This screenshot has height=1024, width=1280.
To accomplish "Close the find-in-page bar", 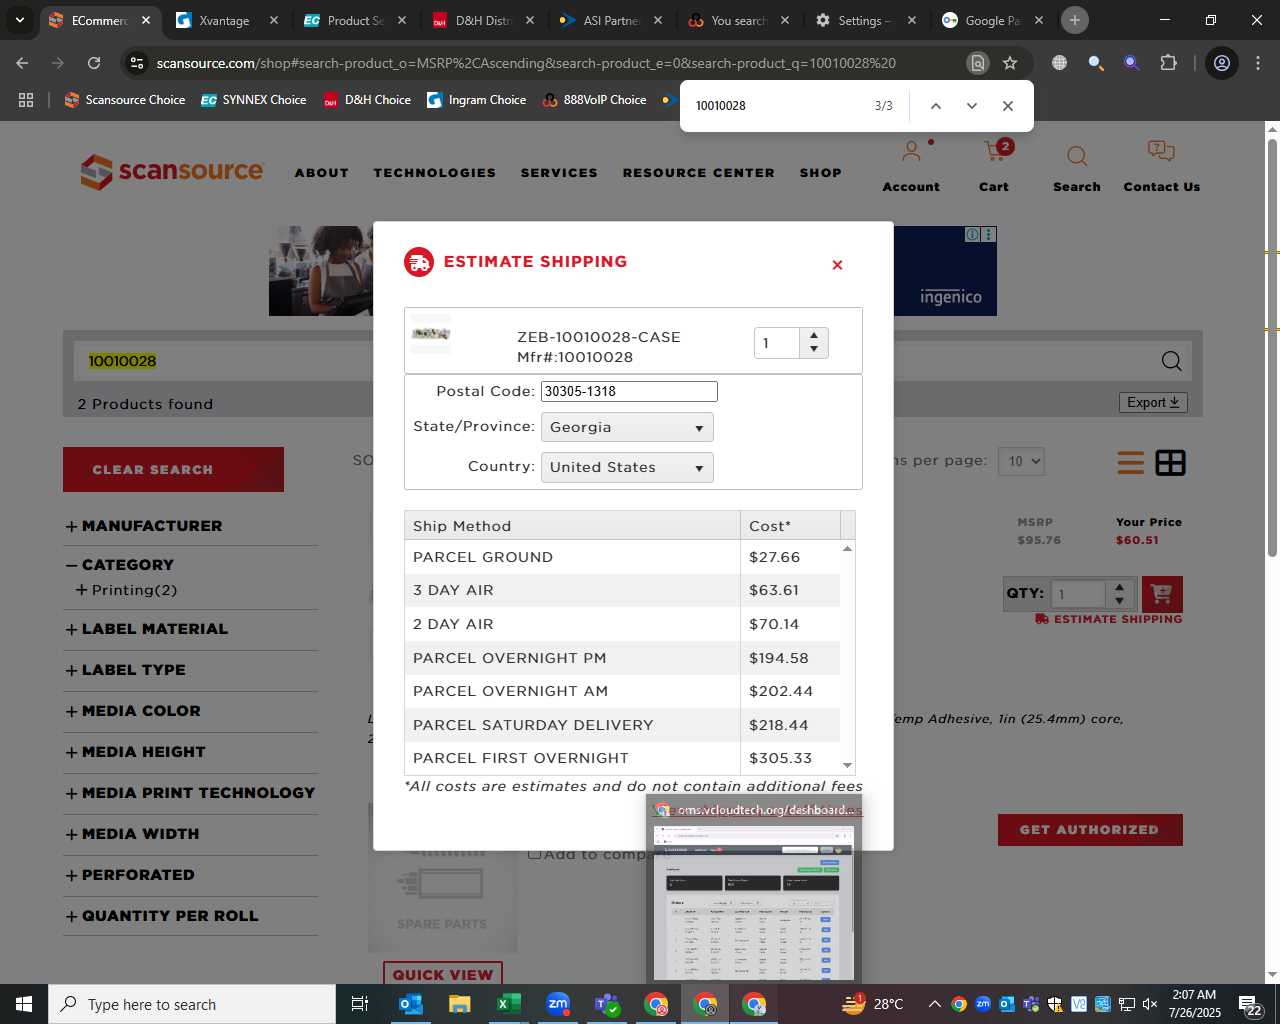I will coord(1007,106).
